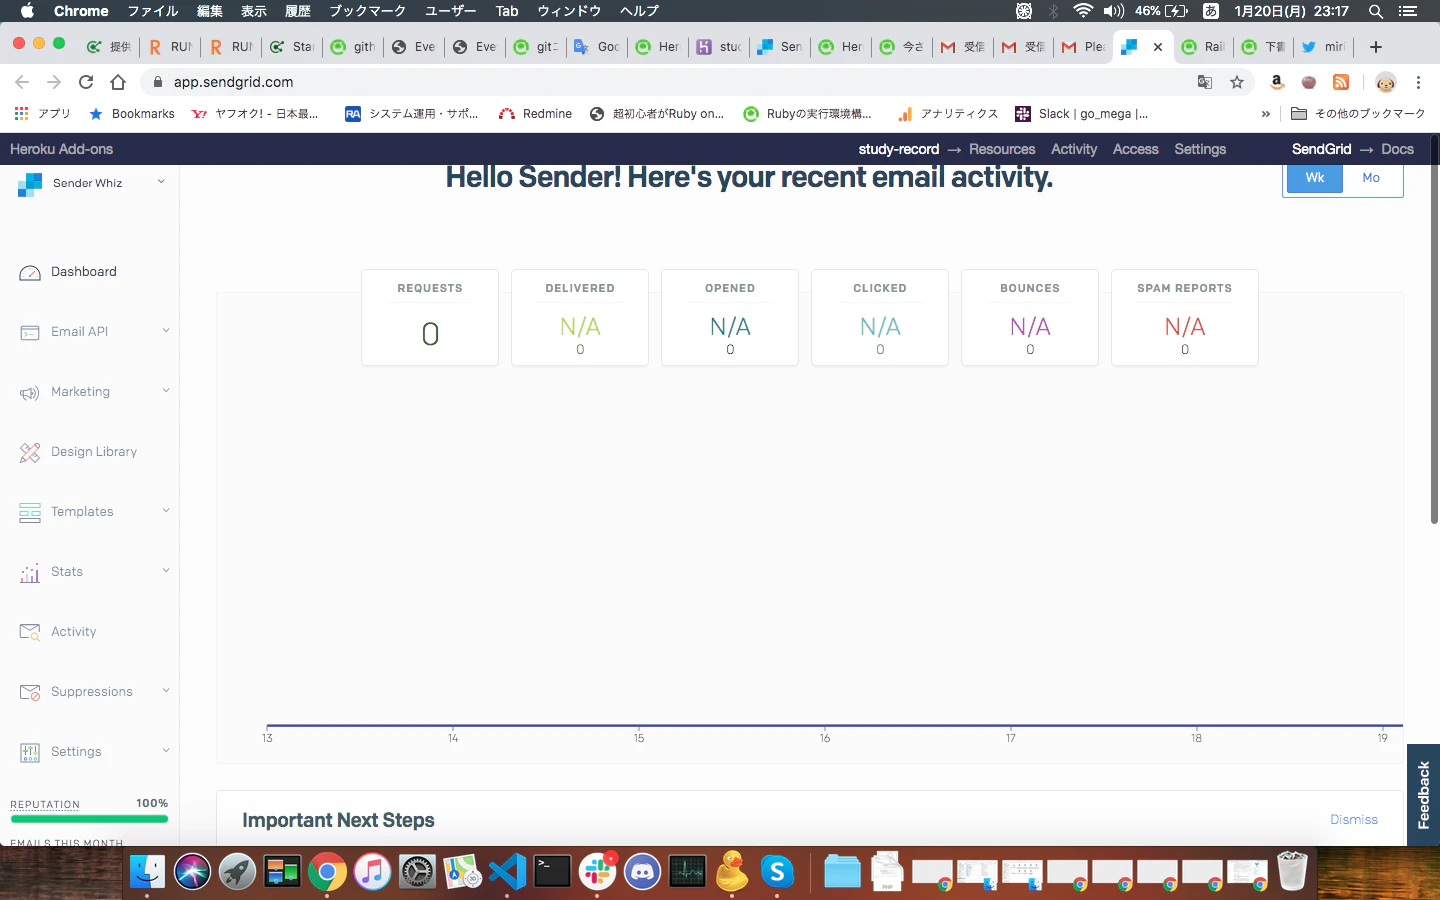1440x900 pixels.
Task: Click the Marketing megaphone icon
Action: (x=30, y=392)
